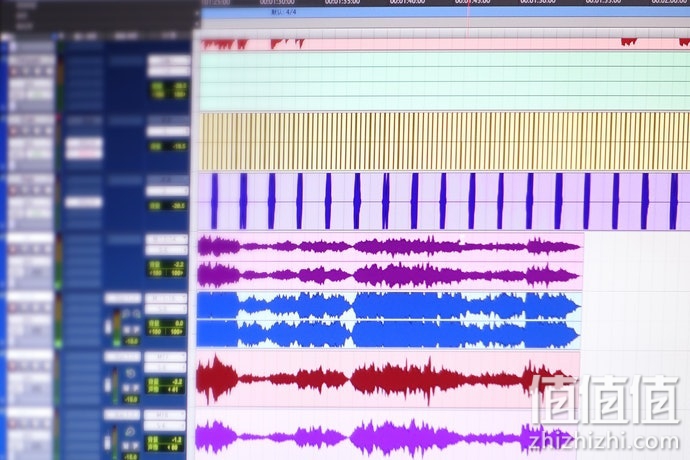Click right send pan knob on blue track
690x460 pixels.
point(136,314)
